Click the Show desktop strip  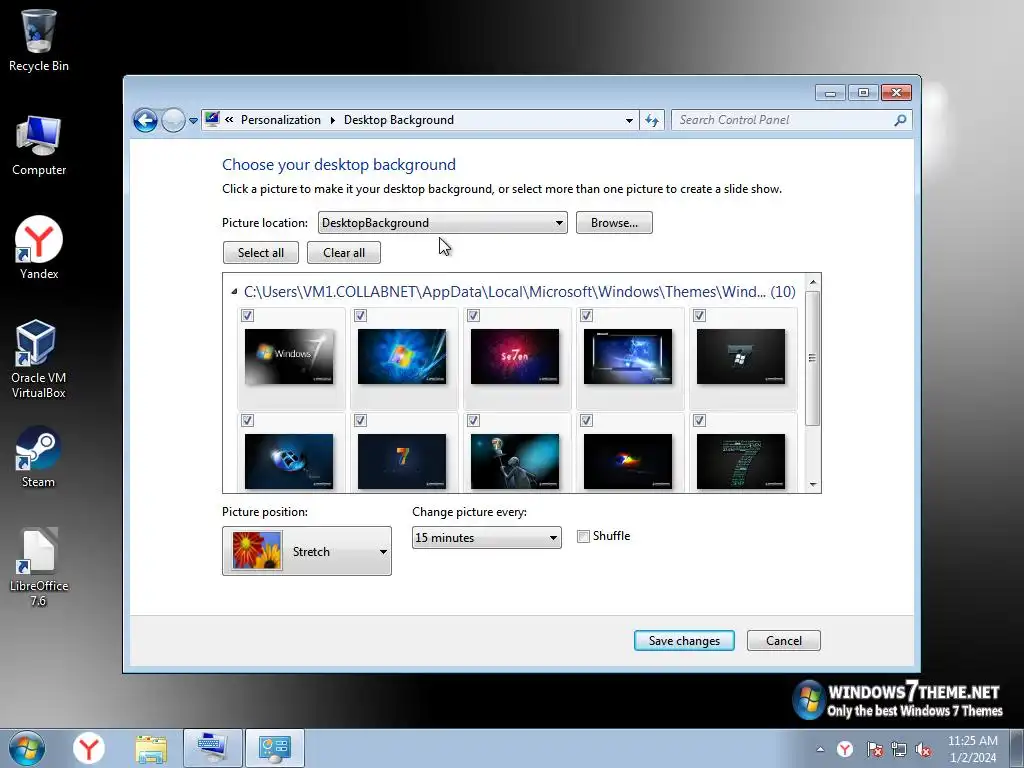pyautogui.click(x=1018, y=748)
